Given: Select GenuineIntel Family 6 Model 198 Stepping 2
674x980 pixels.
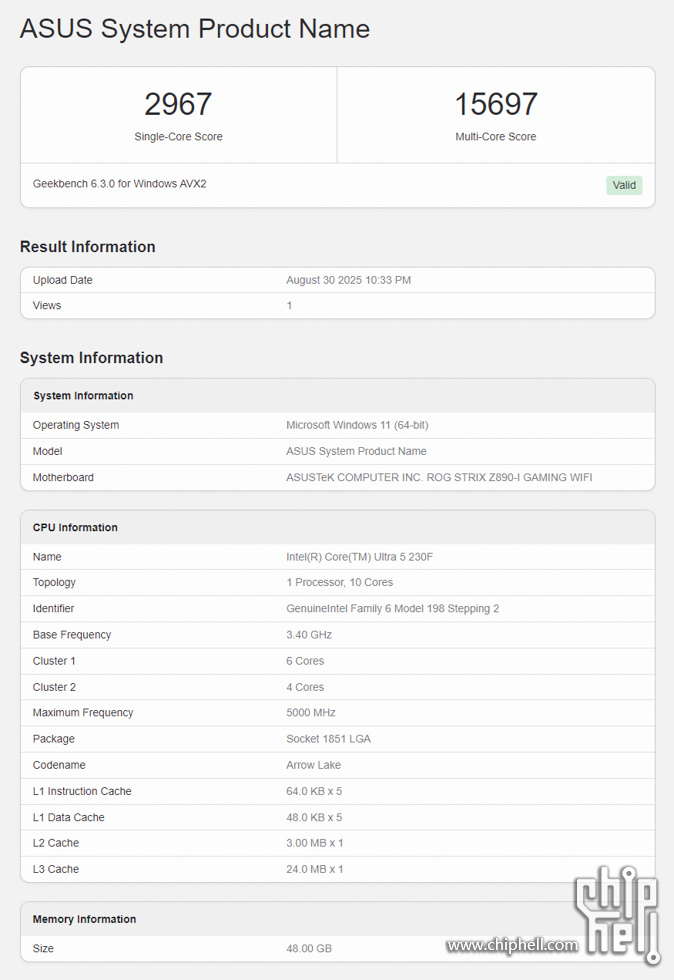Looking at the screenshot, I should (393, 609).
